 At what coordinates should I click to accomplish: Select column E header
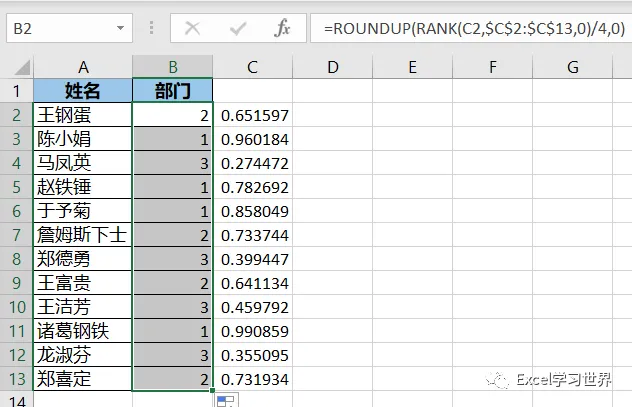tap(412, 67)
